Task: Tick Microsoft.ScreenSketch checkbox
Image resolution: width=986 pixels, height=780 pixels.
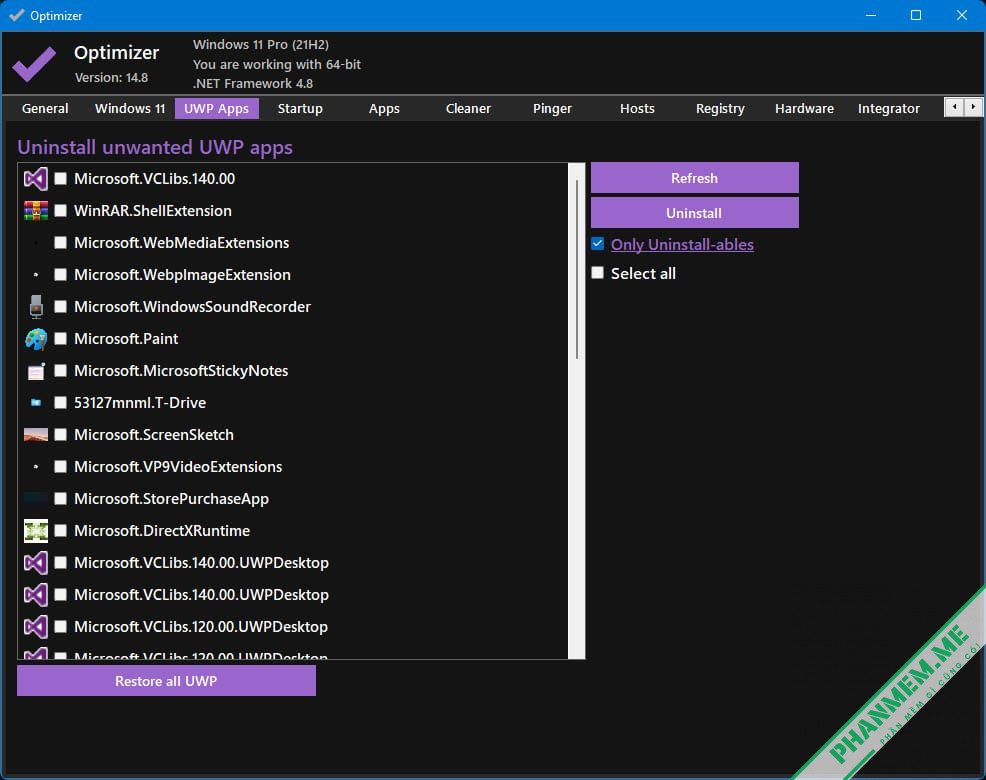Action: click(x=60, y=435)
